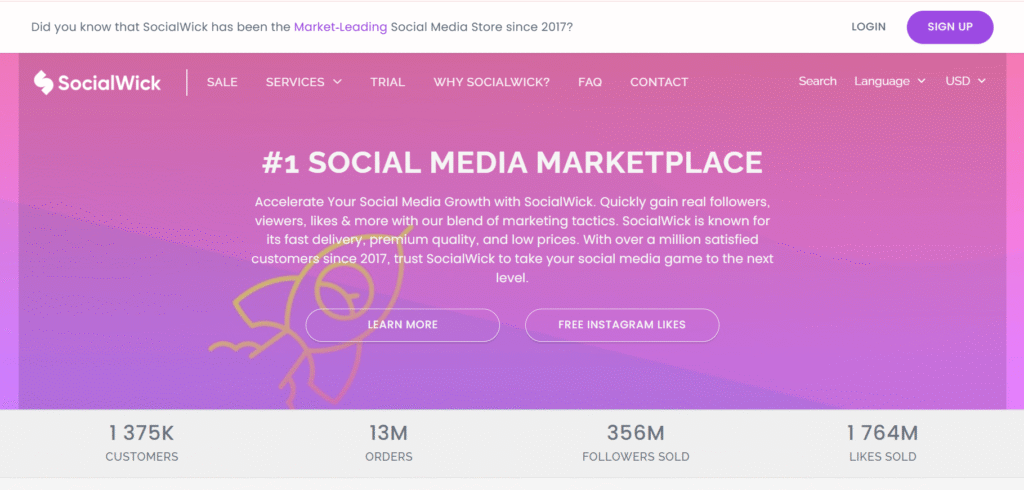Select WHY SOCIALWICK? in the navigation

click(491, 82)
